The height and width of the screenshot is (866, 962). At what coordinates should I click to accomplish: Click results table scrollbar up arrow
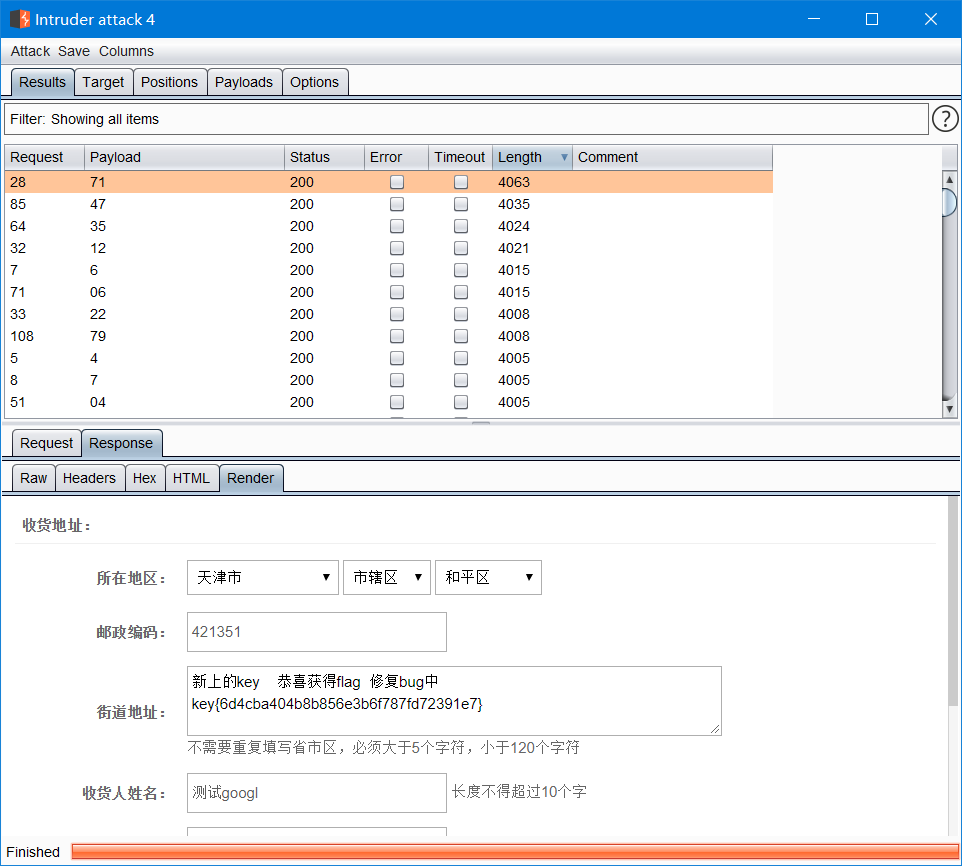(x=949, y=179)
